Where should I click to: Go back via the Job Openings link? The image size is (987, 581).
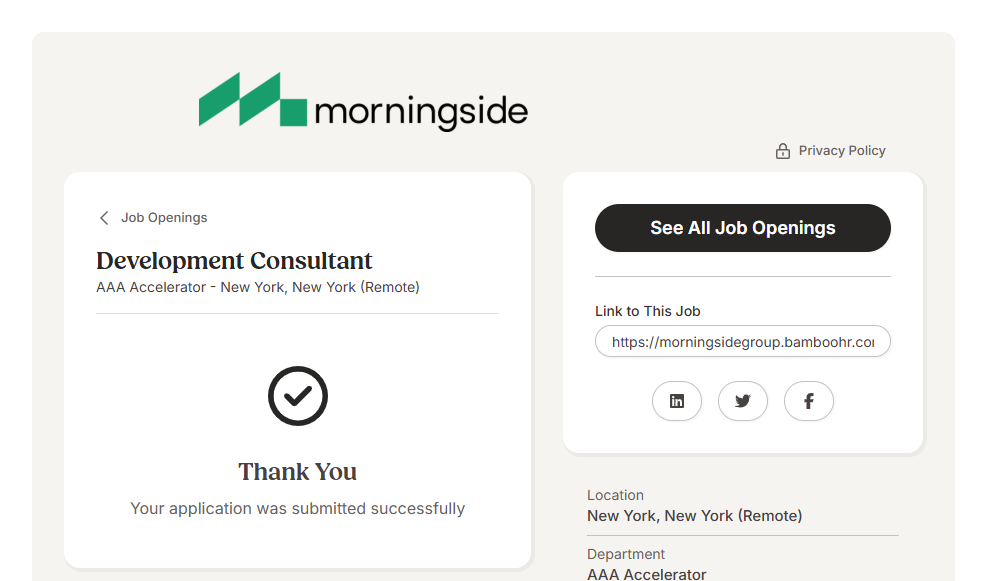pyautogui.click(x=164, y=218)
